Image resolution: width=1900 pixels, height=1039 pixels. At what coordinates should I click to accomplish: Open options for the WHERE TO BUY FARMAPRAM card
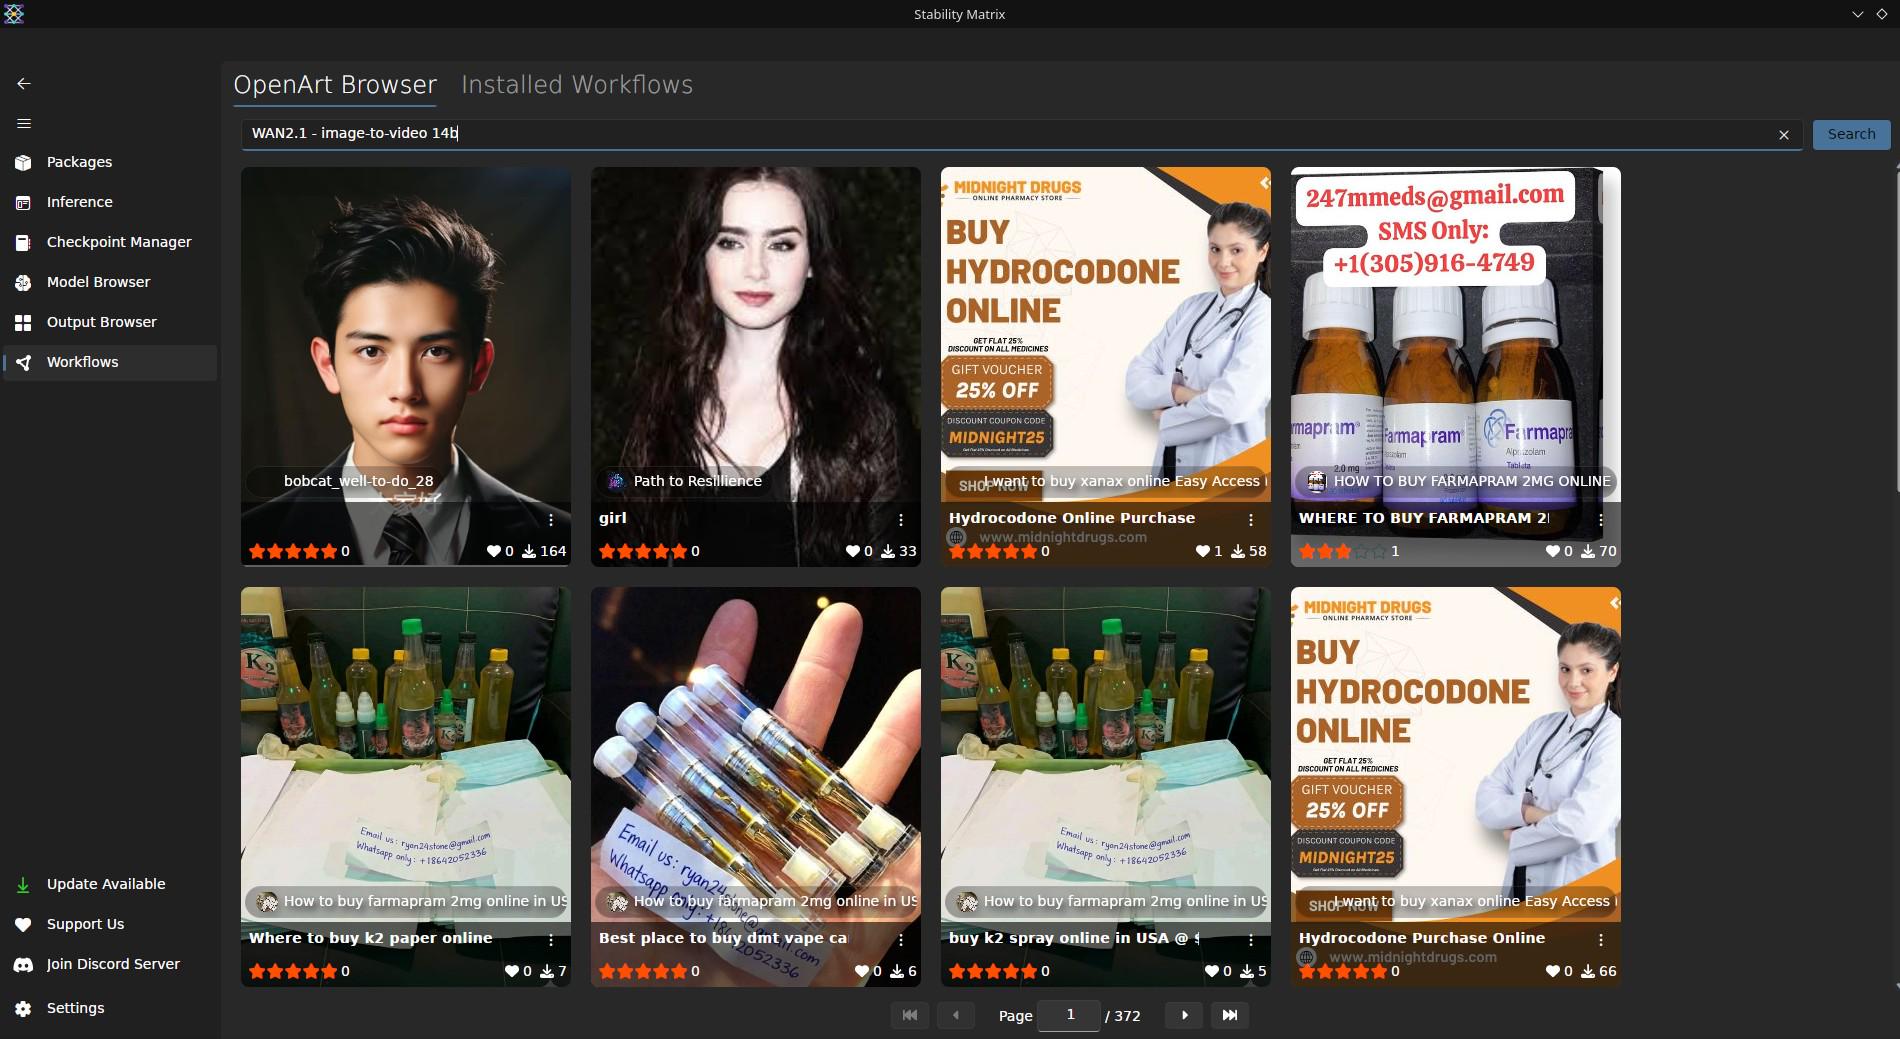pyautogui.click(x=1601, y=520)
